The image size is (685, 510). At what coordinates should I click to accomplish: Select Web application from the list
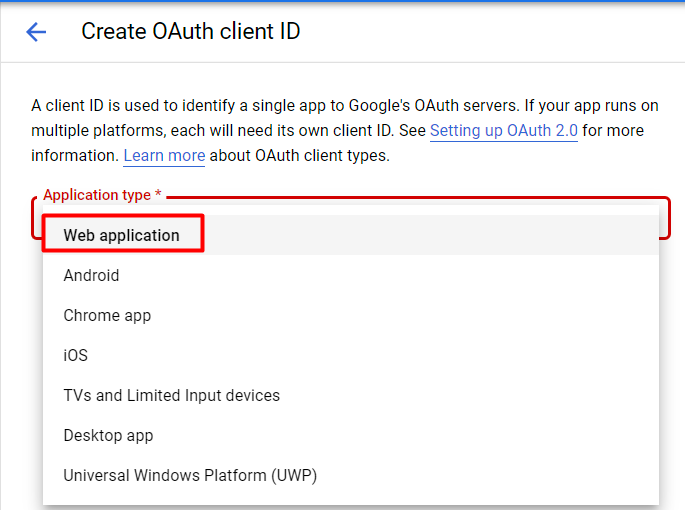tap(121, 236)
